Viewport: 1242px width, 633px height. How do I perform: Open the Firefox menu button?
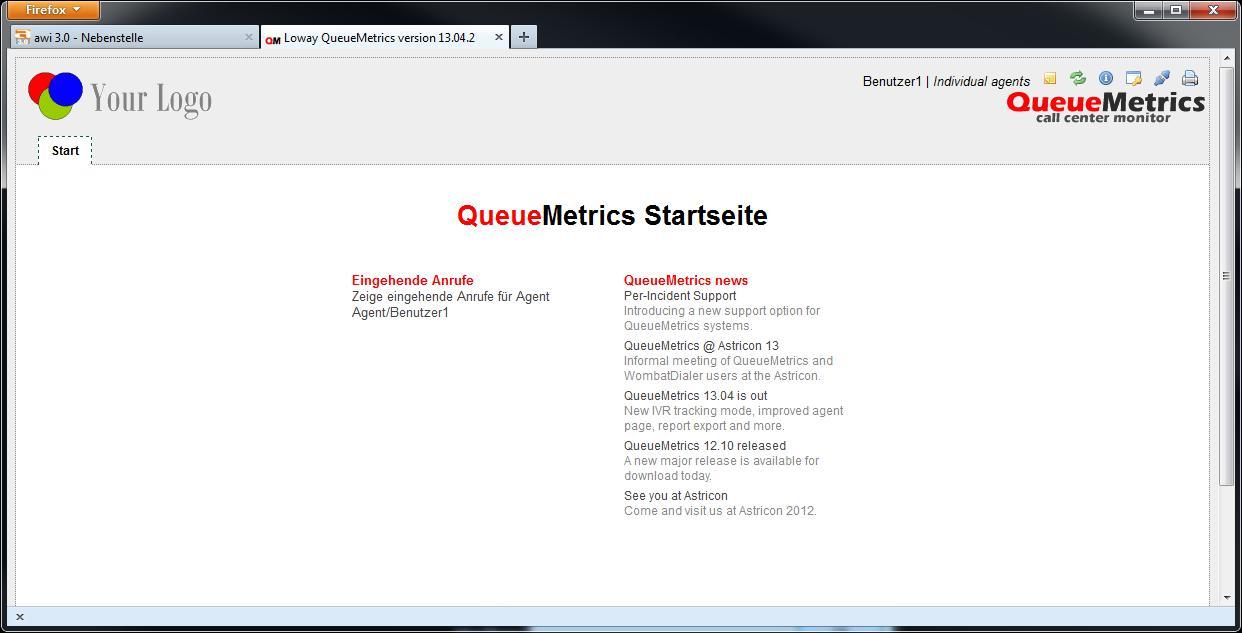[54, 10]
